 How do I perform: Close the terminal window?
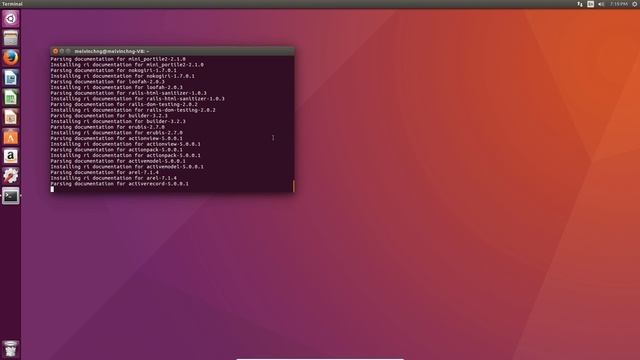pos(56,51)
